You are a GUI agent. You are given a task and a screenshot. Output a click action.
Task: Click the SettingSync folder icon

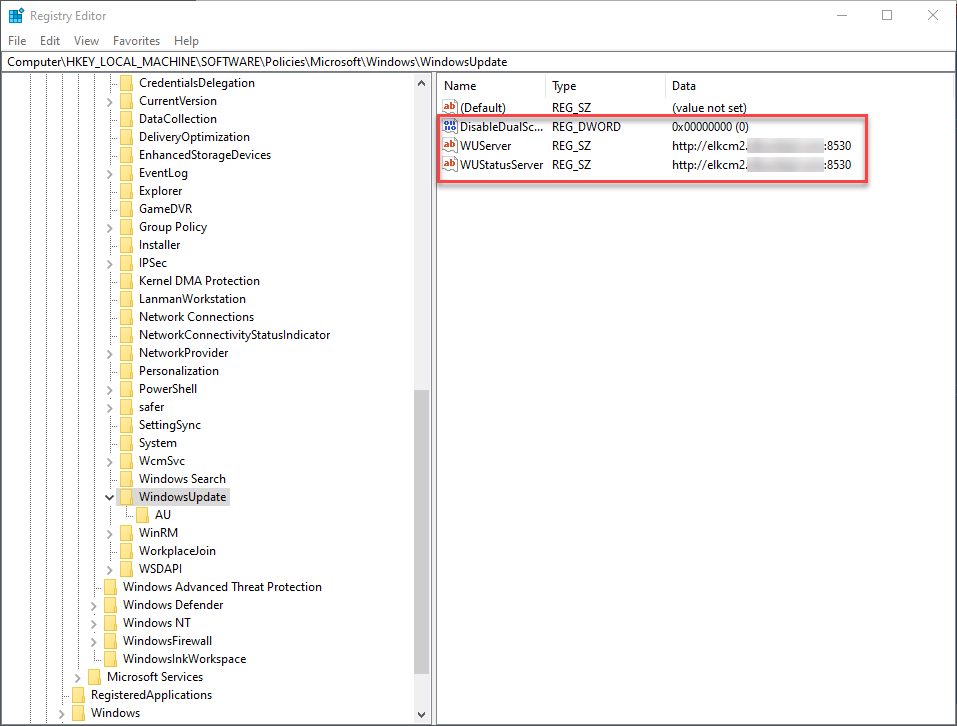[x=126, y=425]
